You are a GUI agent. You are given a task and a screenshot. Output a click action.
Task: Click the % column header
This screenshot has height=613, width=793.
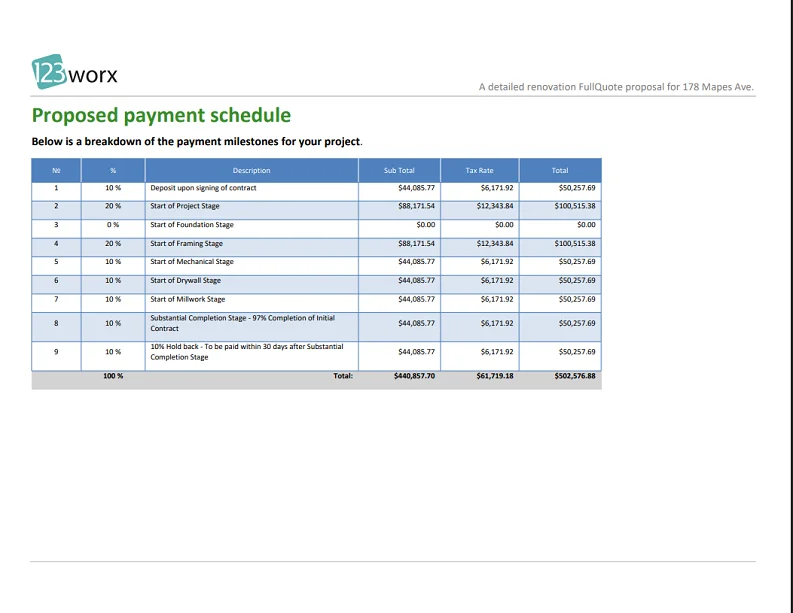pos(113,170)
